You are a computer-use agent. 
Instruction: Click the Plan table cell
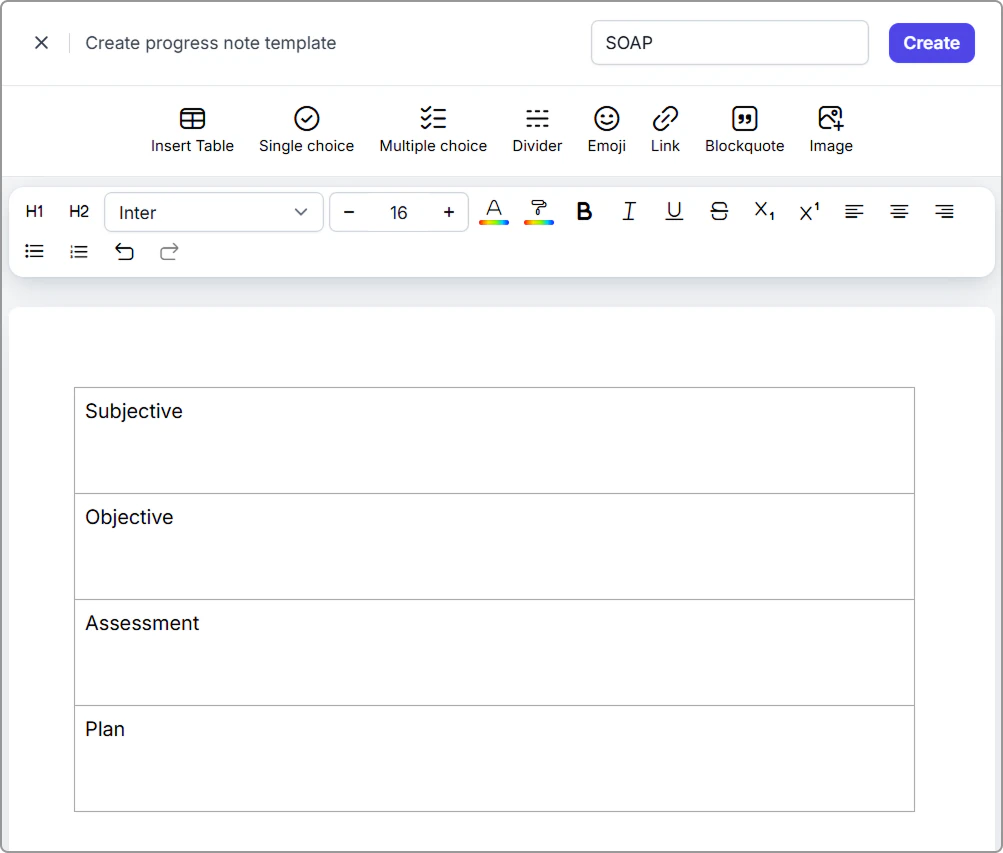494,759
